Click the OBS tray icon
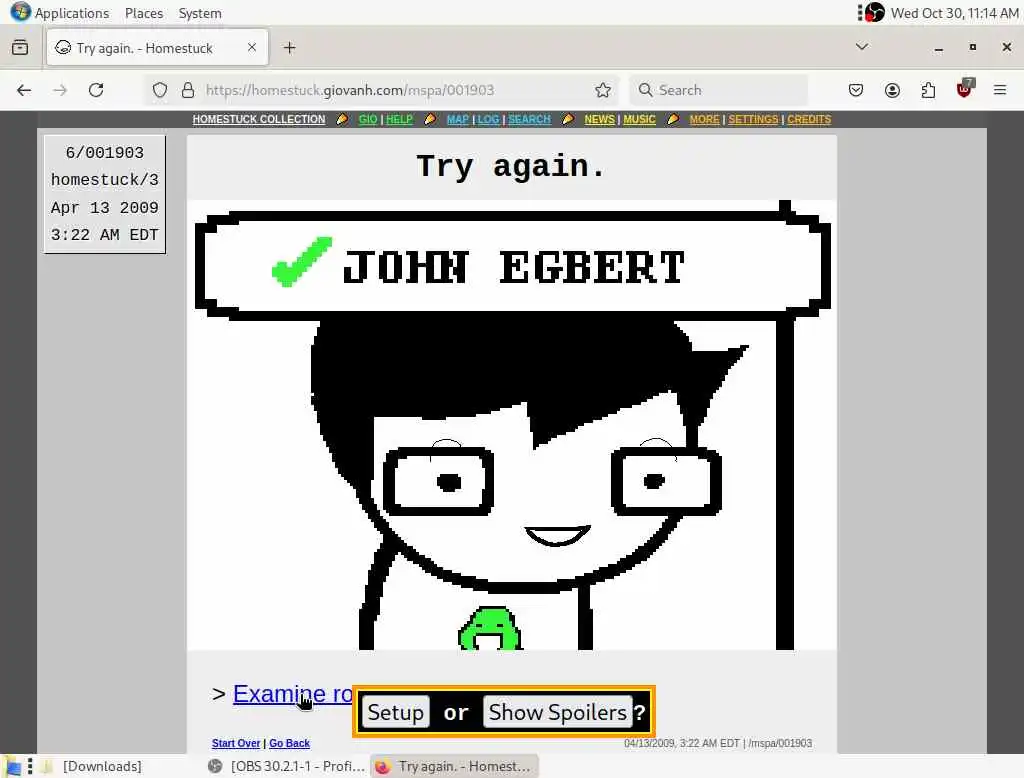Screen dimensions: 1024x778 [x=874, y=12]
